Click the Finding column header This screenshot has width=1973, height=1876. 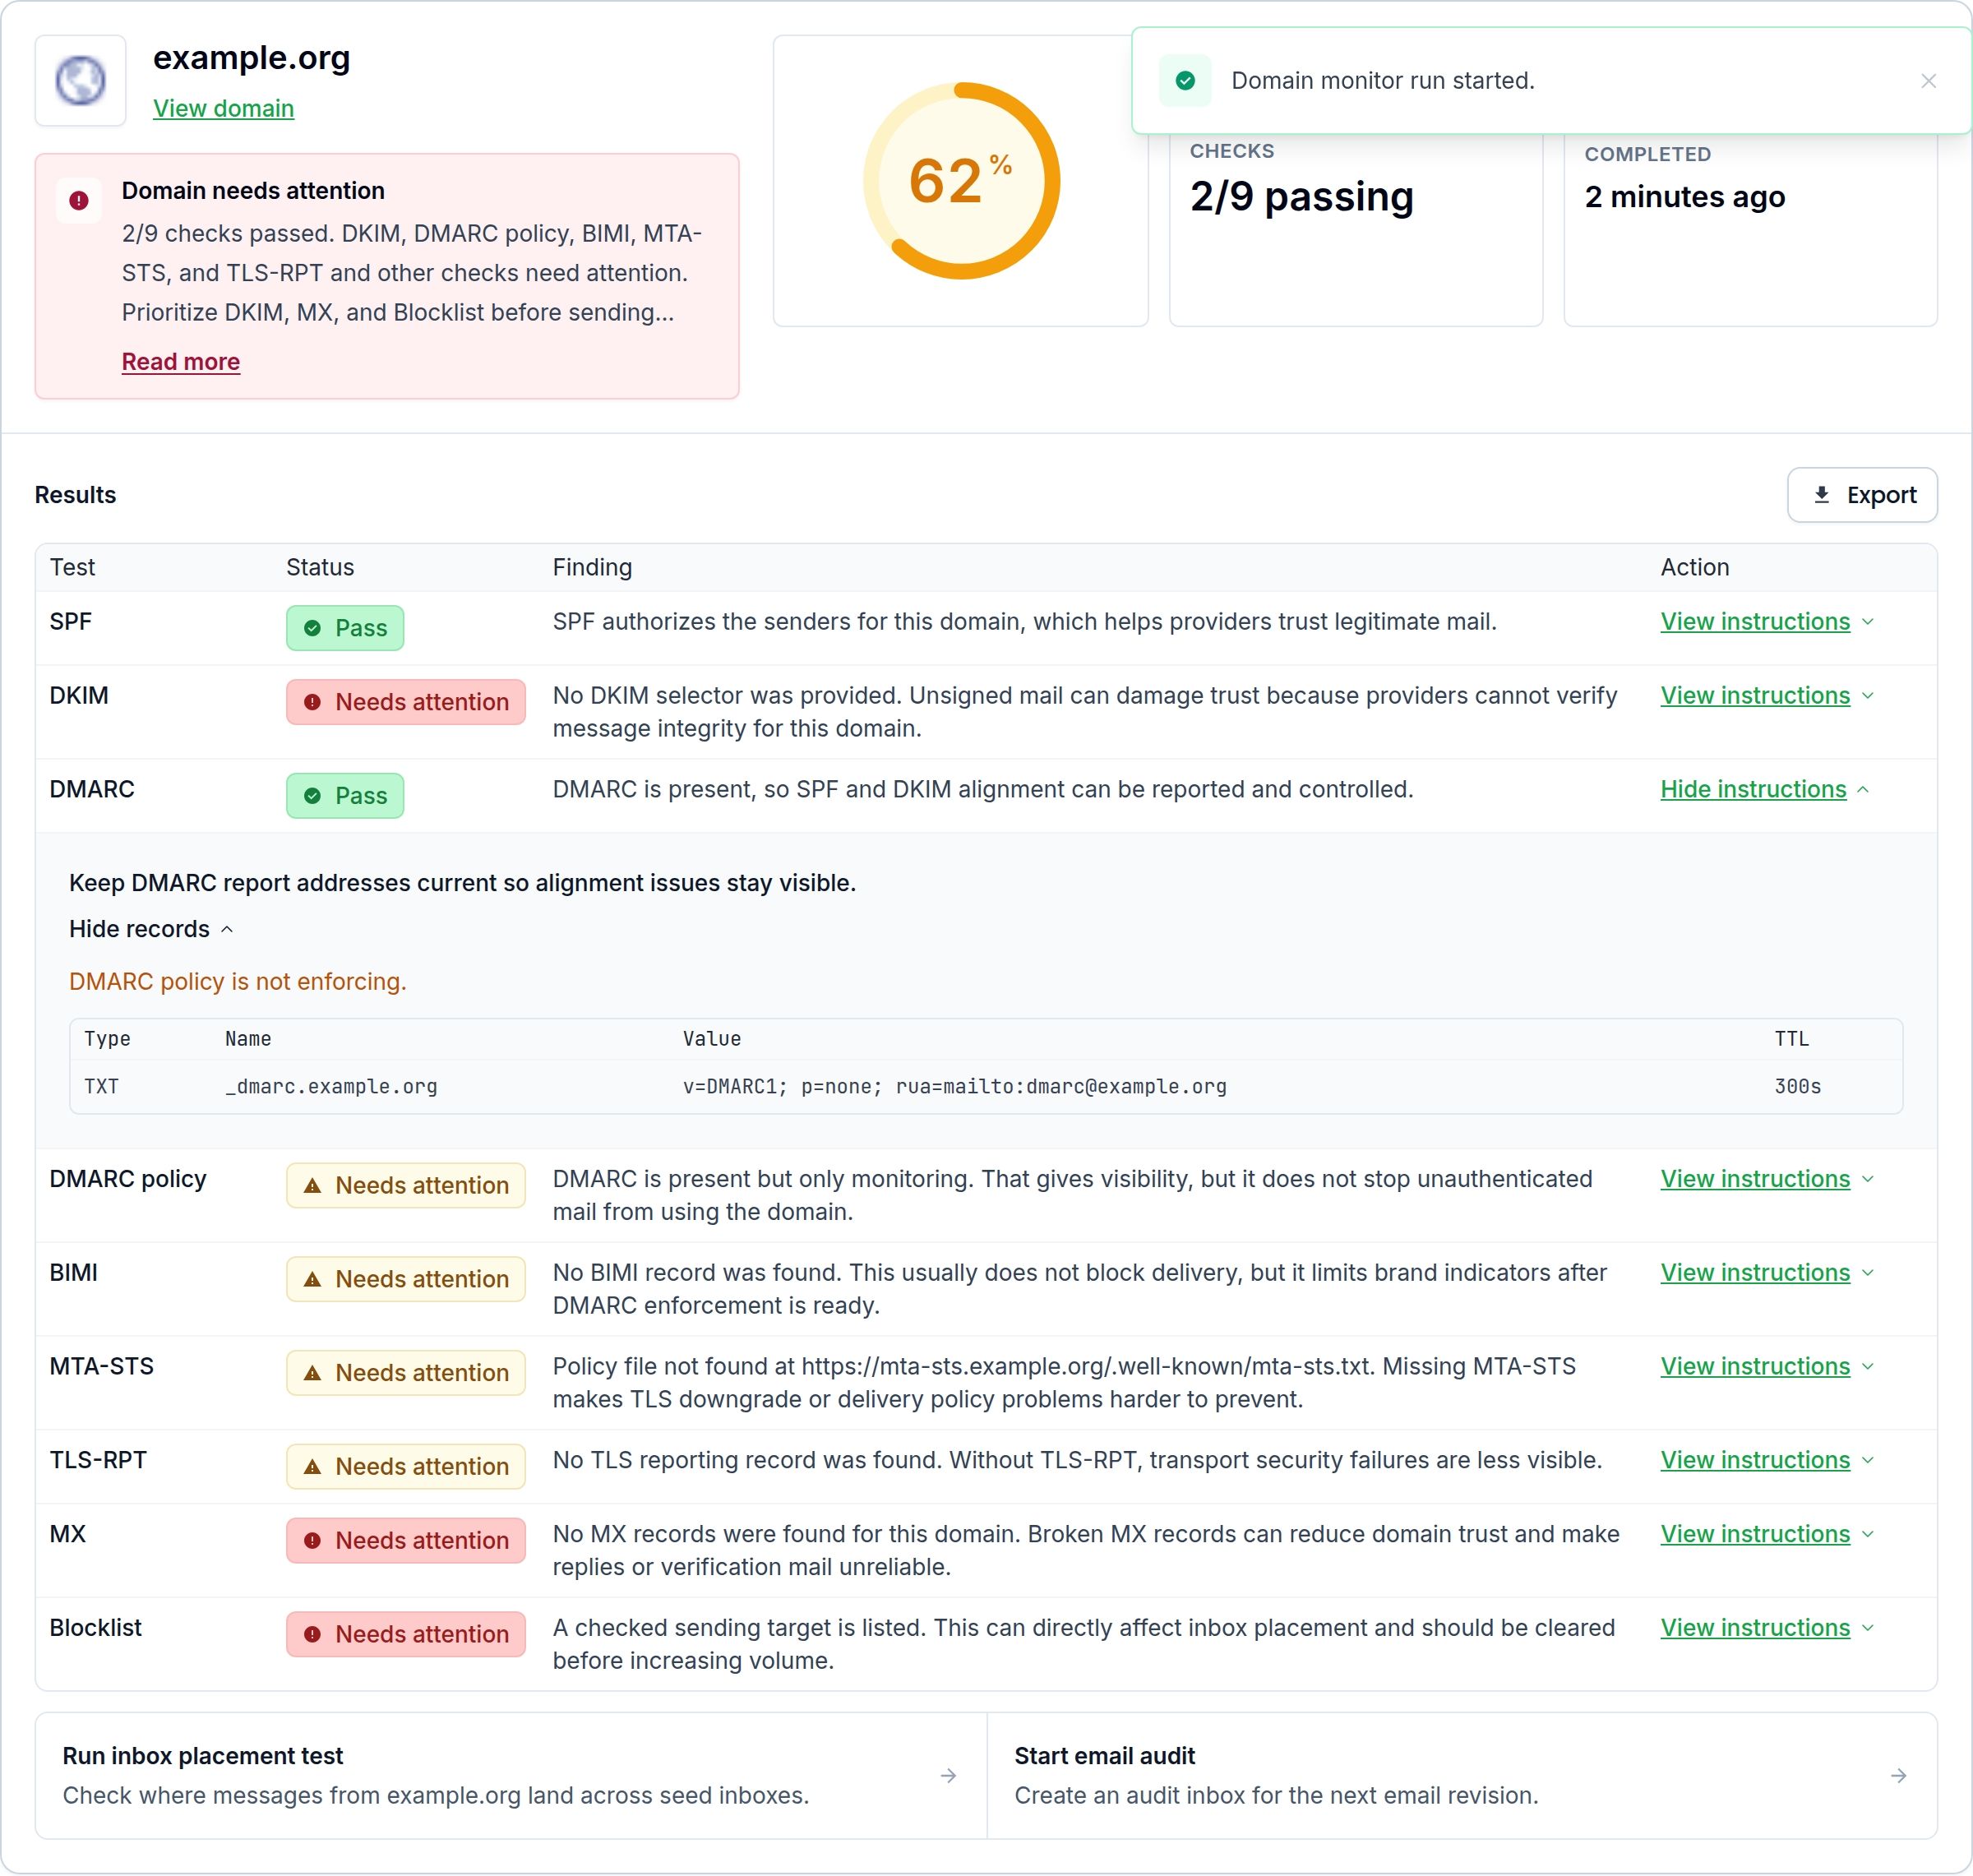click(x=592, y=568)
